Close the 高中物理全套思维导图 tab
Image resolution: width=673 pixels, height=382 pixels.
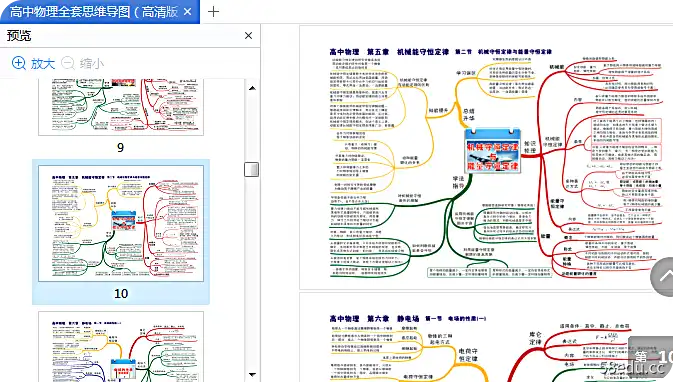187,12
